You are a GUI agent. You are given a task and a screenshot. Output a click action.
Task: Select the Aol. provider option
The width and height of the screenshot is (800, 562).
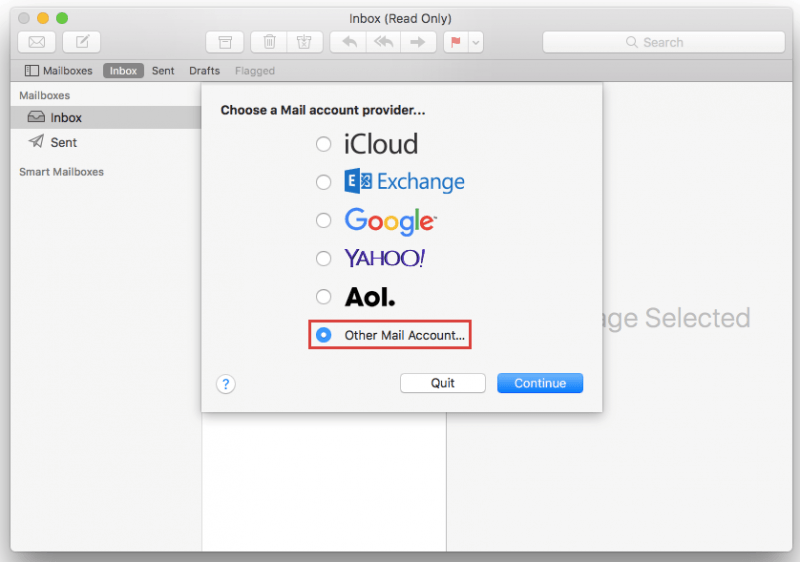[x=323, y=296]
